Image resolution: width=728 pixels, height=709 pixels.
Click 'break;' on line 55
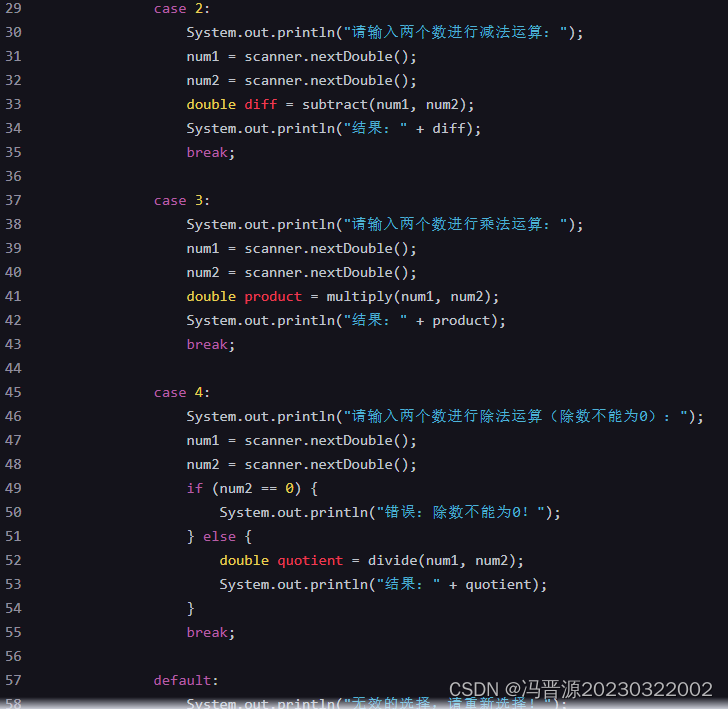(211, 633)
